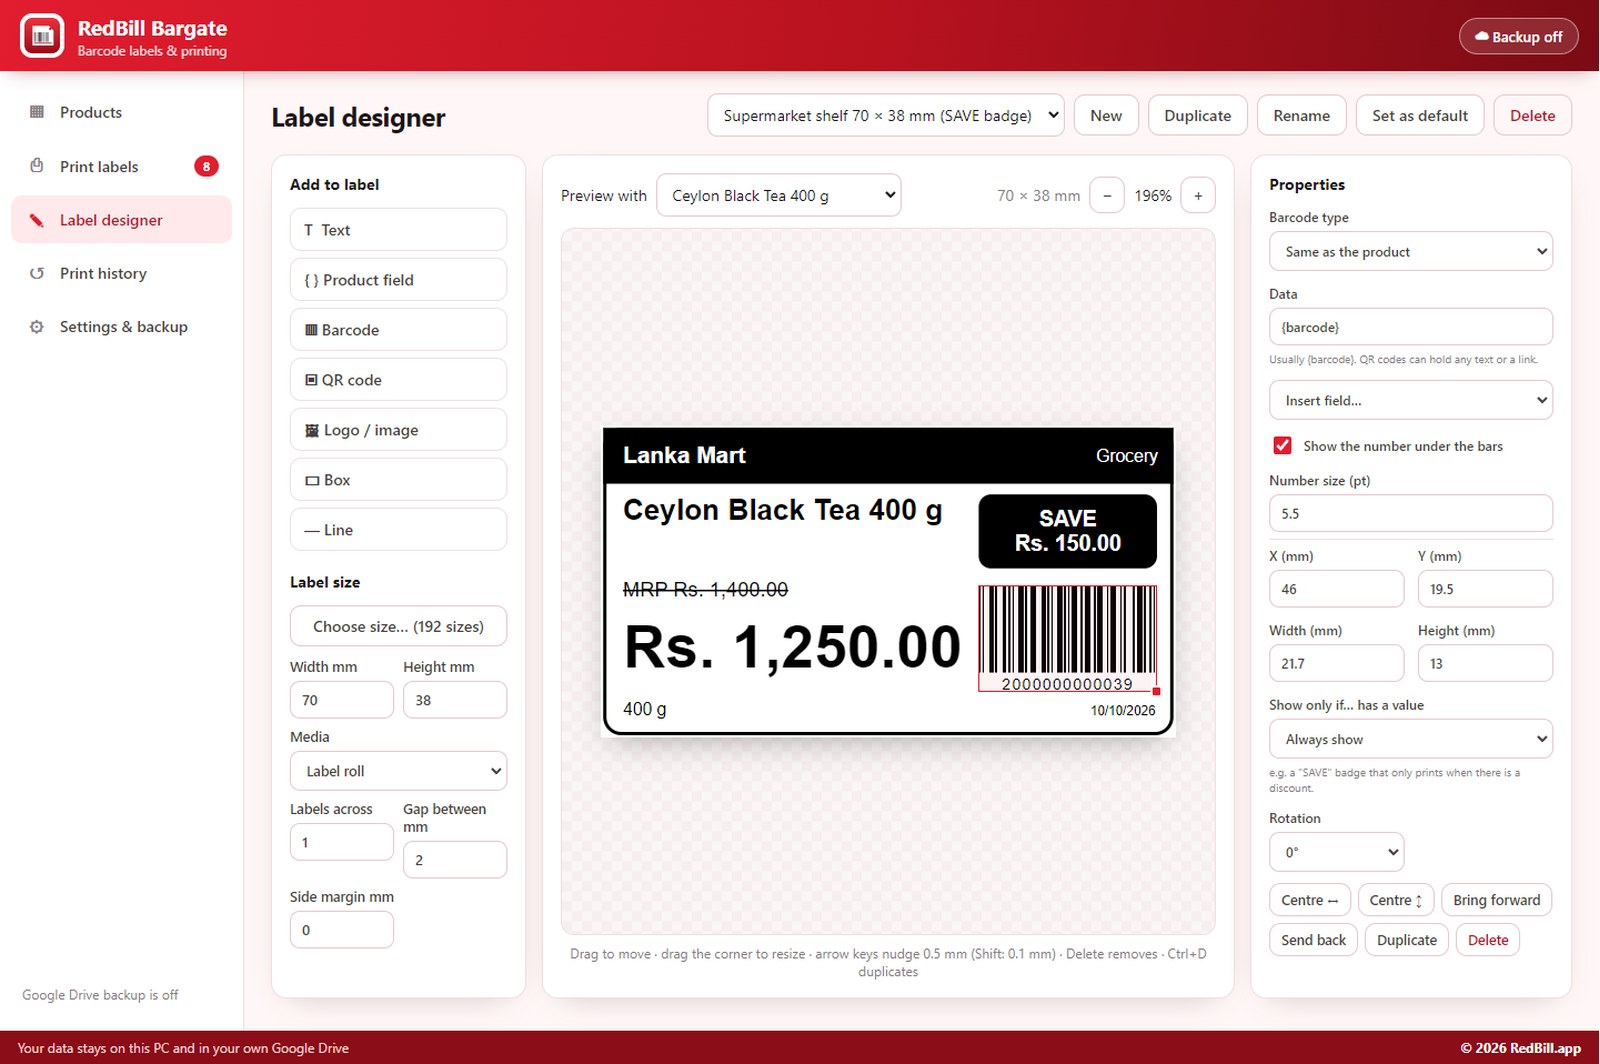Click the Products grid icon in sidebar
The width and height of the screenshot is (1600, 1064).
tap(37, 112)
